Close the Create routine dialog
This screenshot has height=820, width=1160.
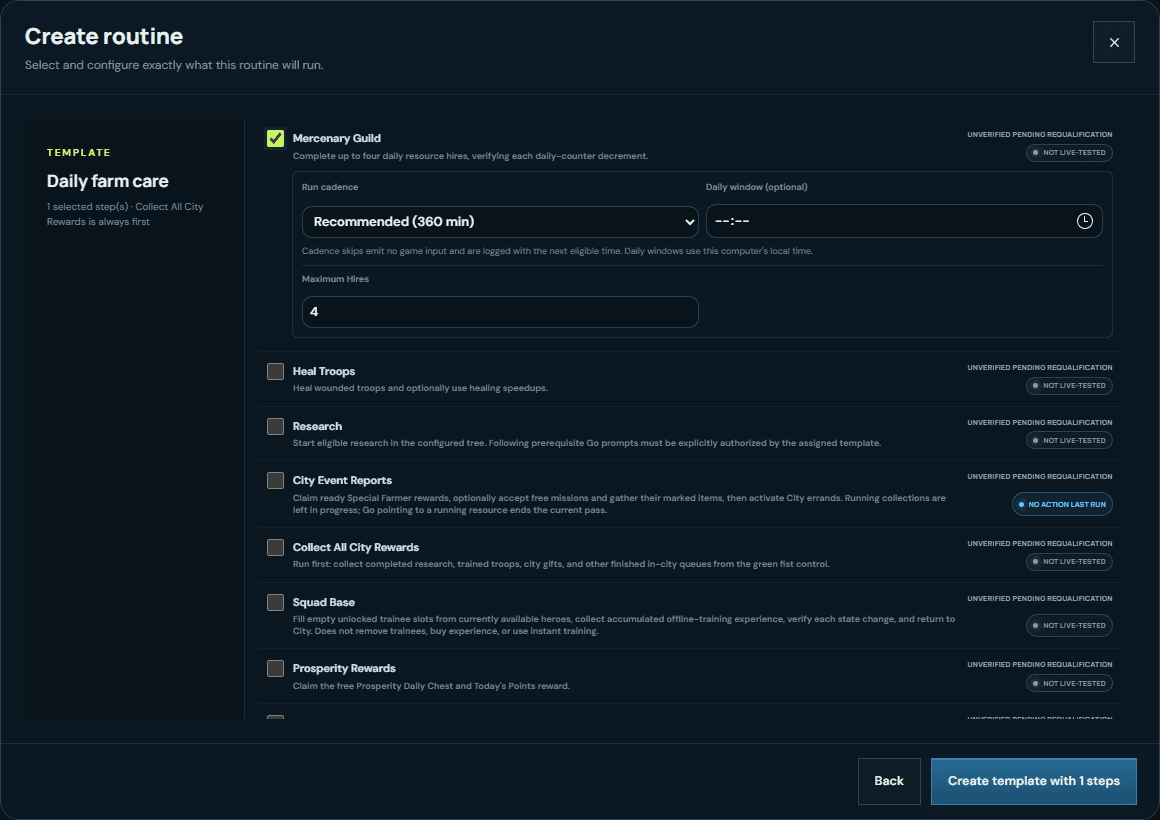1113,42
